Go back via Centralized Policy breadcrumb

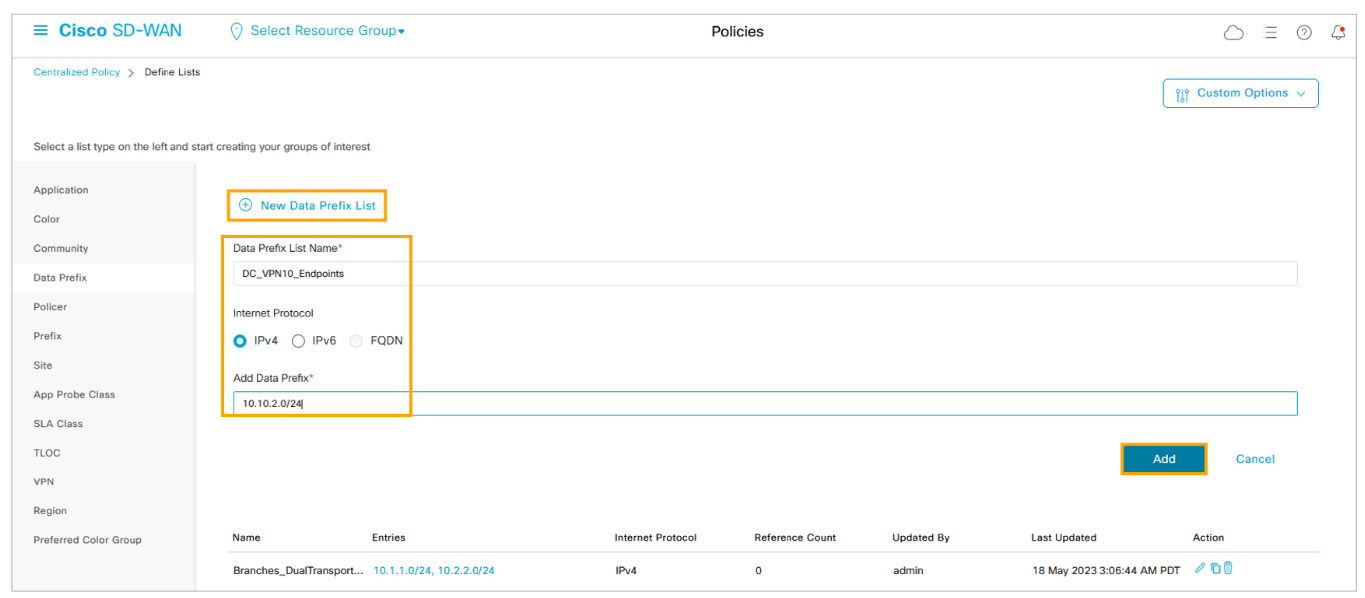76,72
